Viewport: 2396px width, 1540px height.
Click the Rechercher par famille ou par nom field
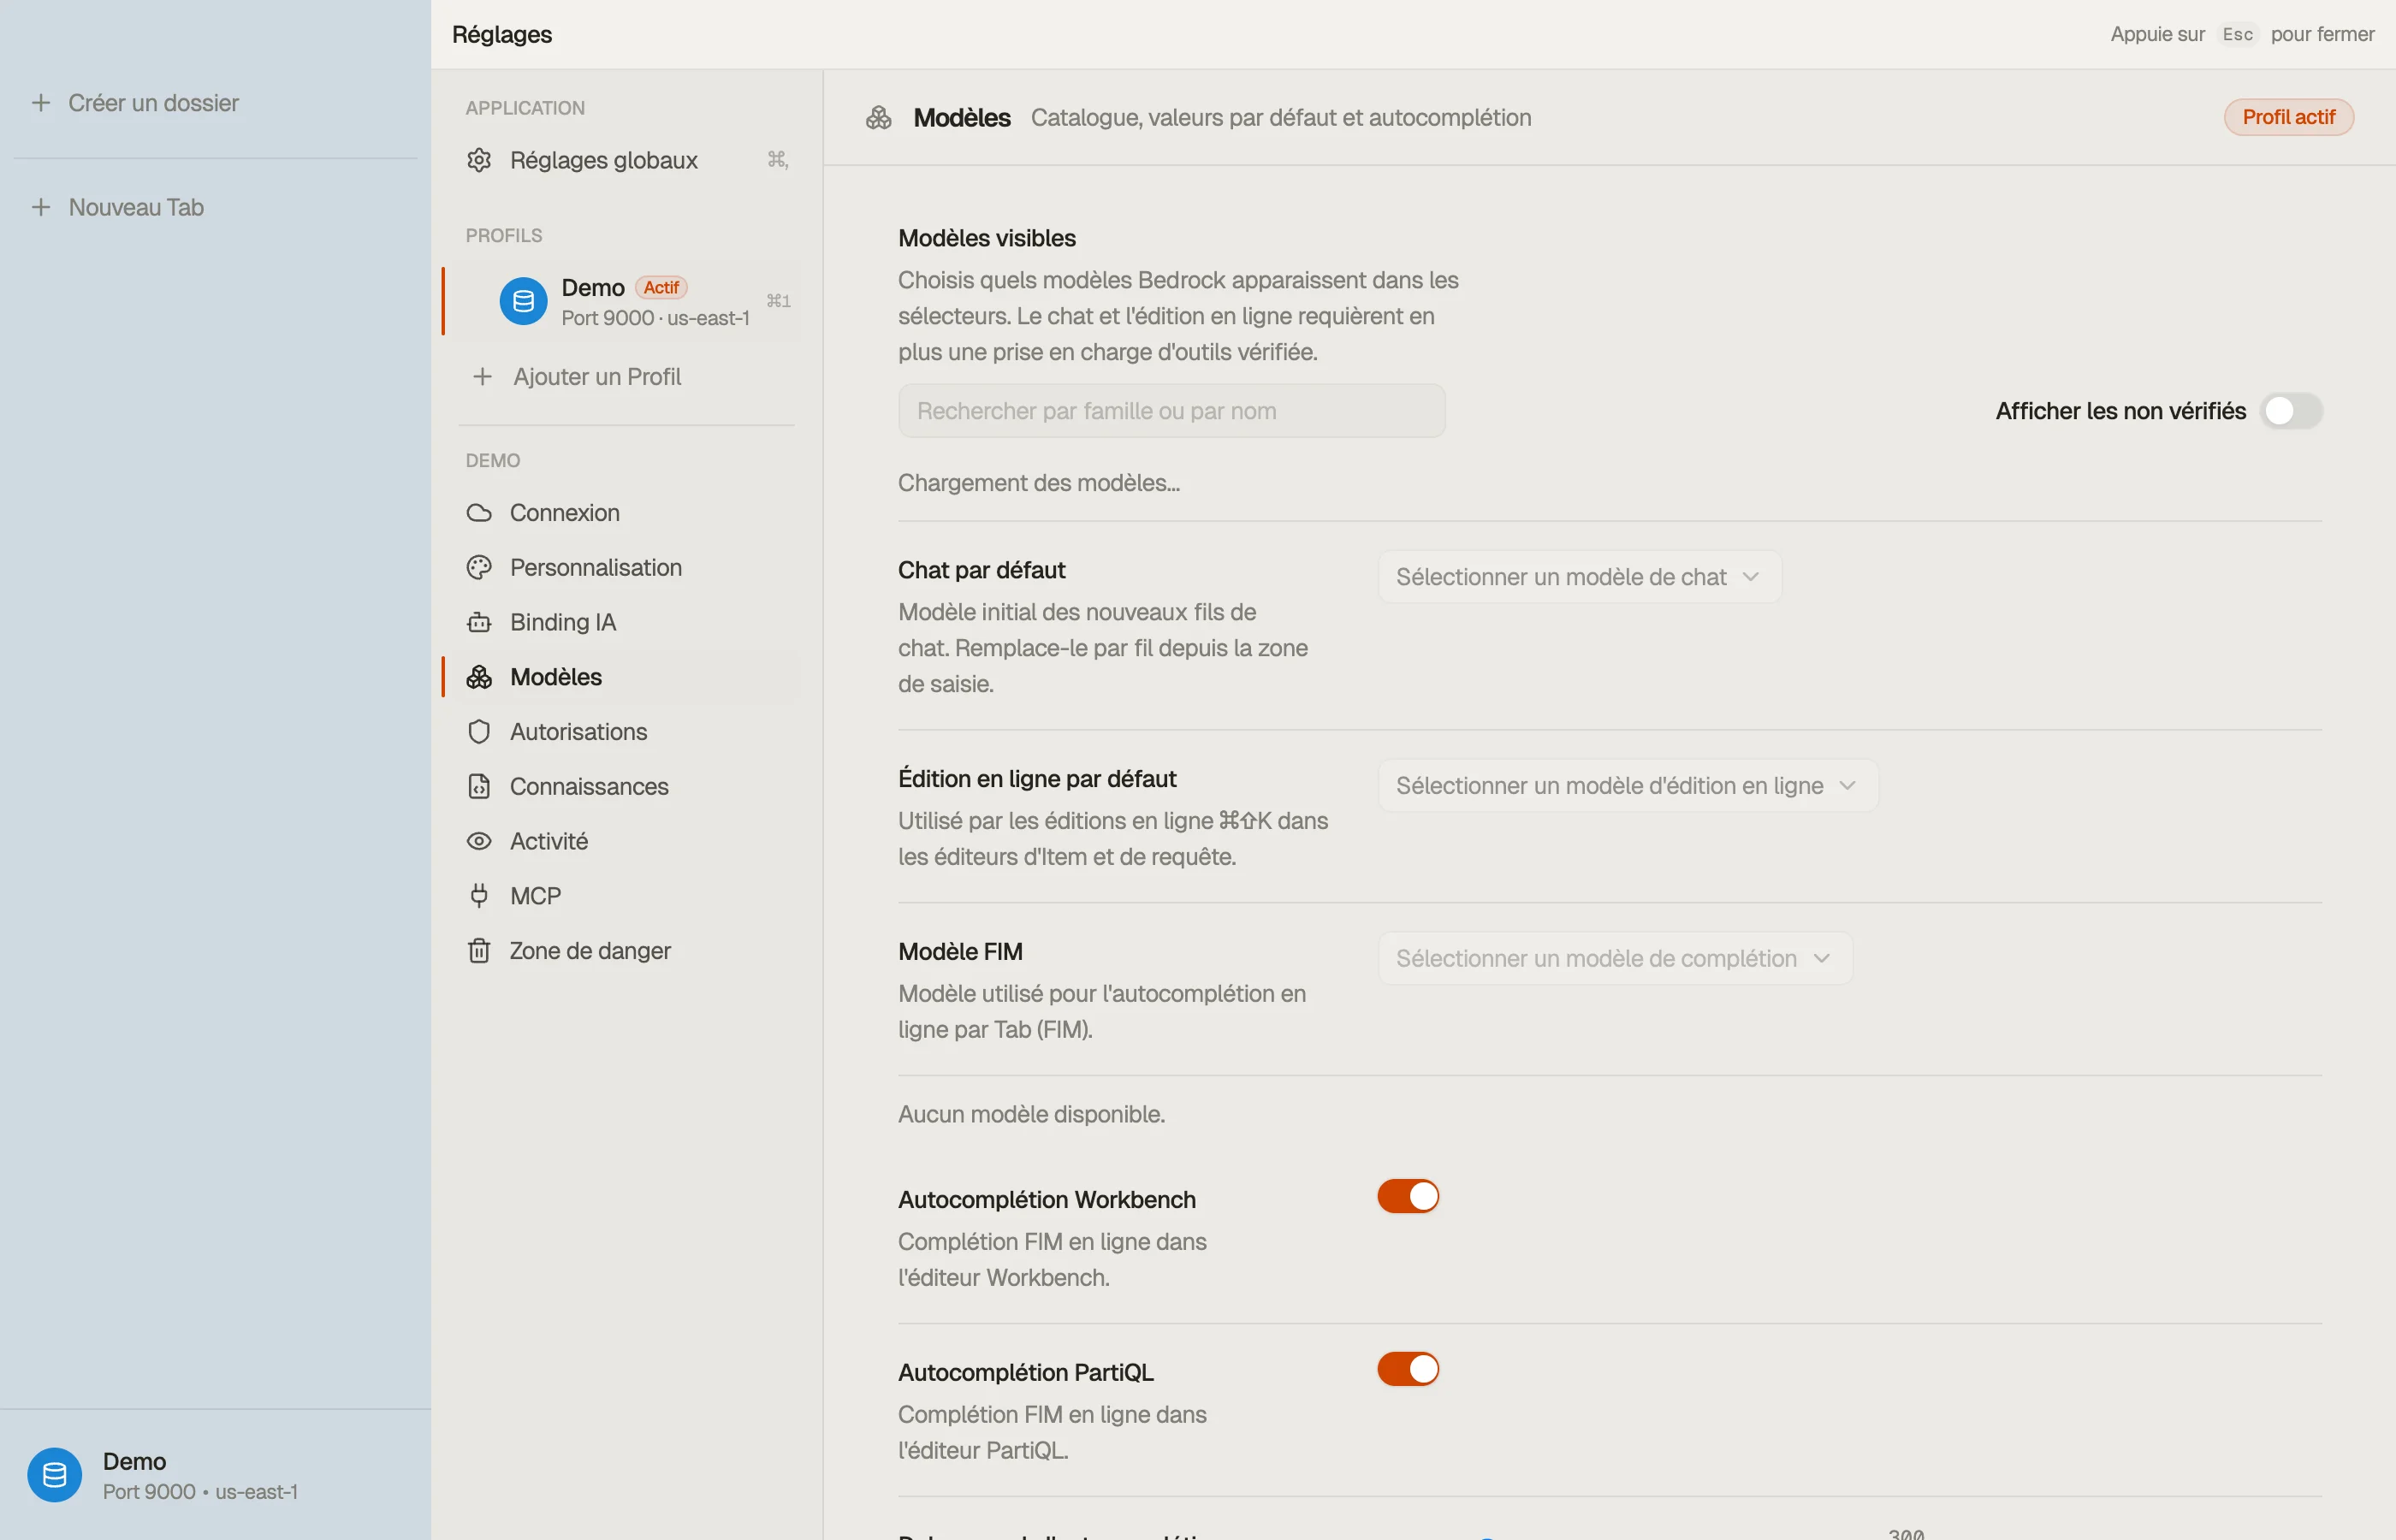pos(1171,411)
